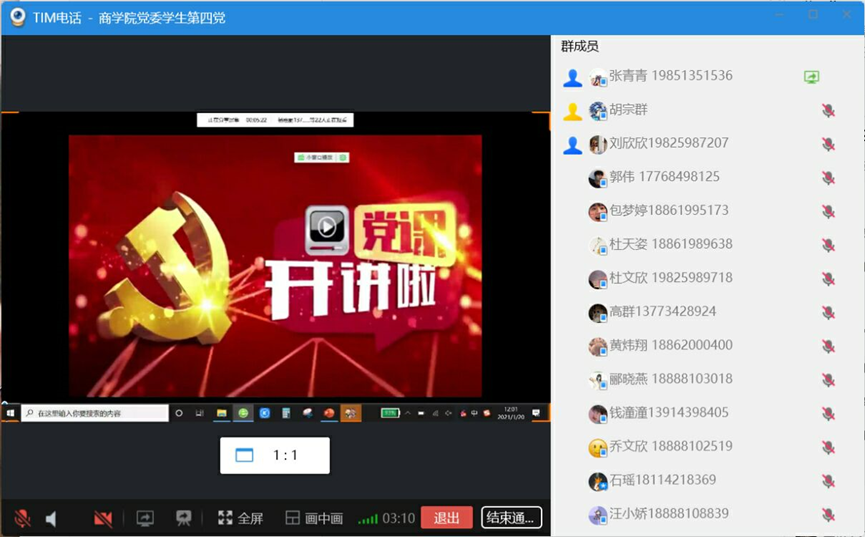Click the blue person icon beside 刘欣欣
Image resolution: width=865 pixels, height=537 pixels.
point(573,145)
